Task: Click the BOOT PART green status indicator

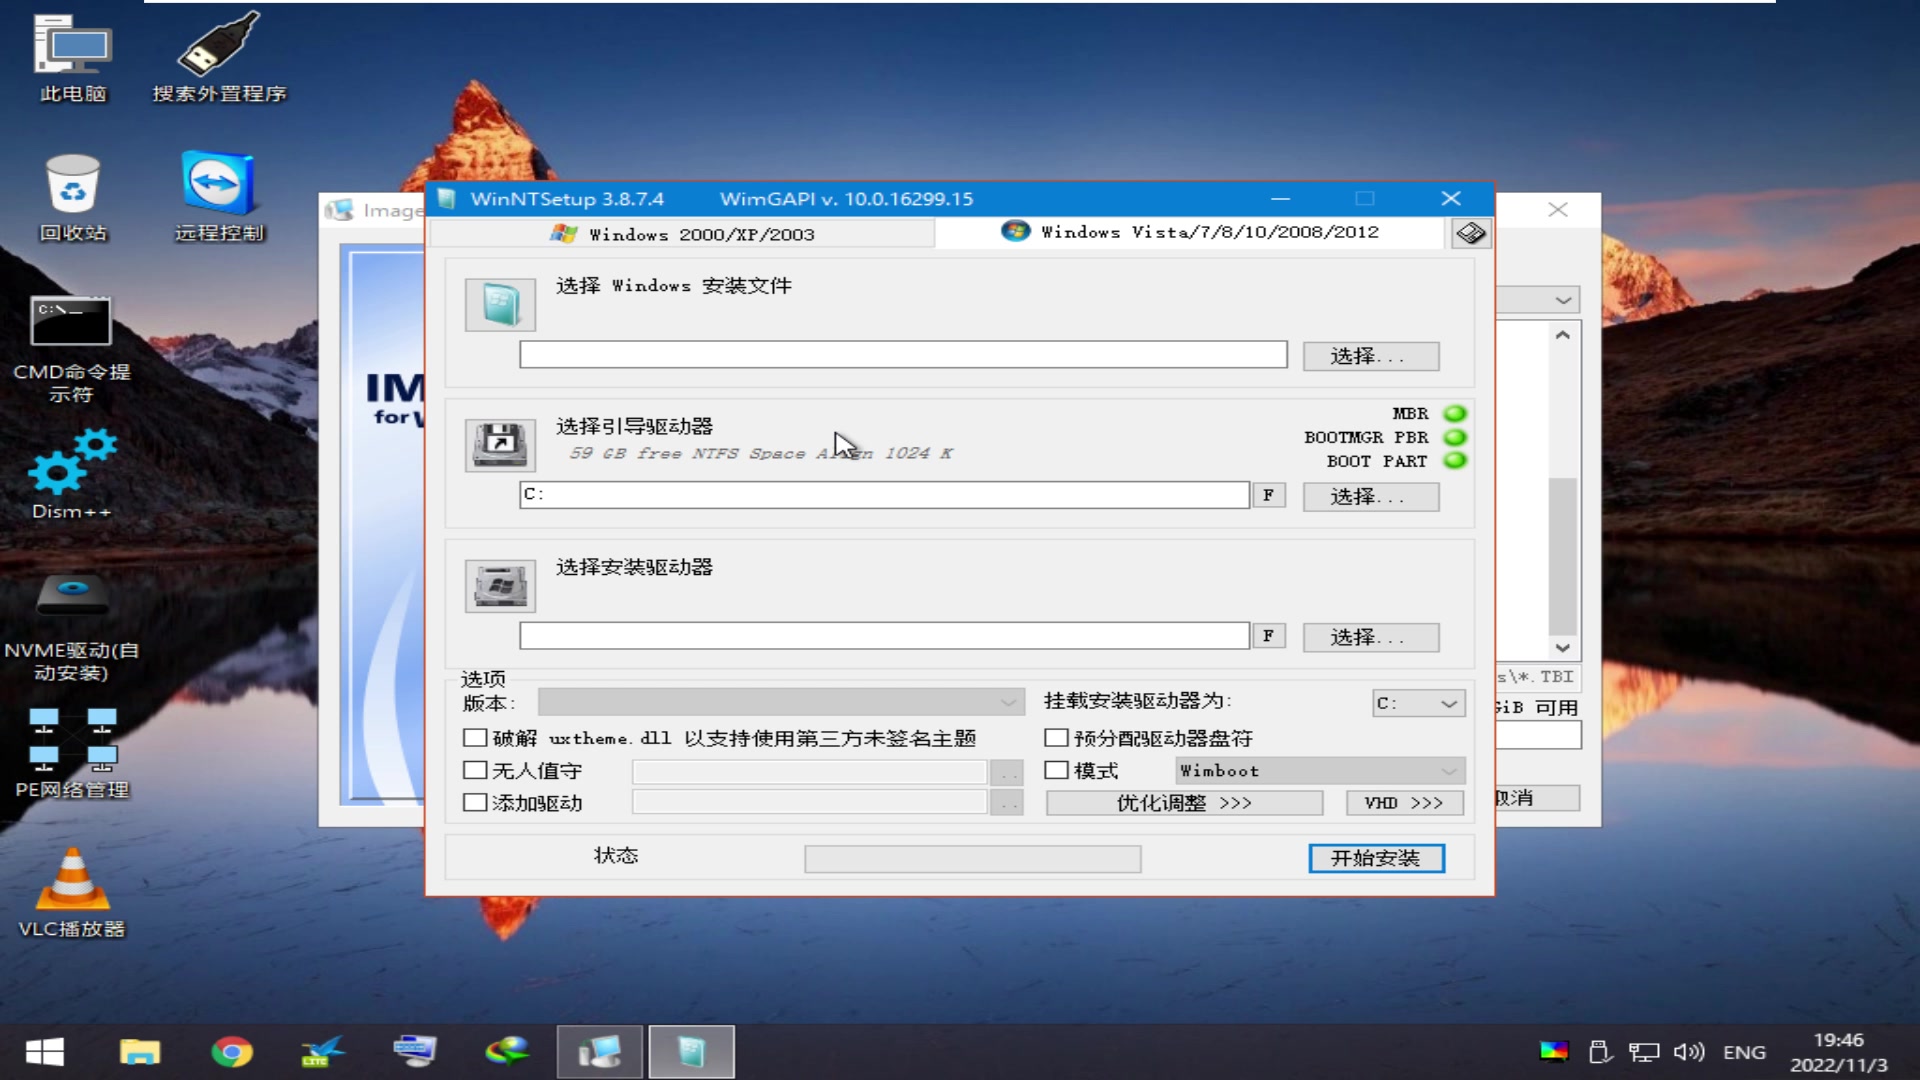Action: coord(1455,460)
